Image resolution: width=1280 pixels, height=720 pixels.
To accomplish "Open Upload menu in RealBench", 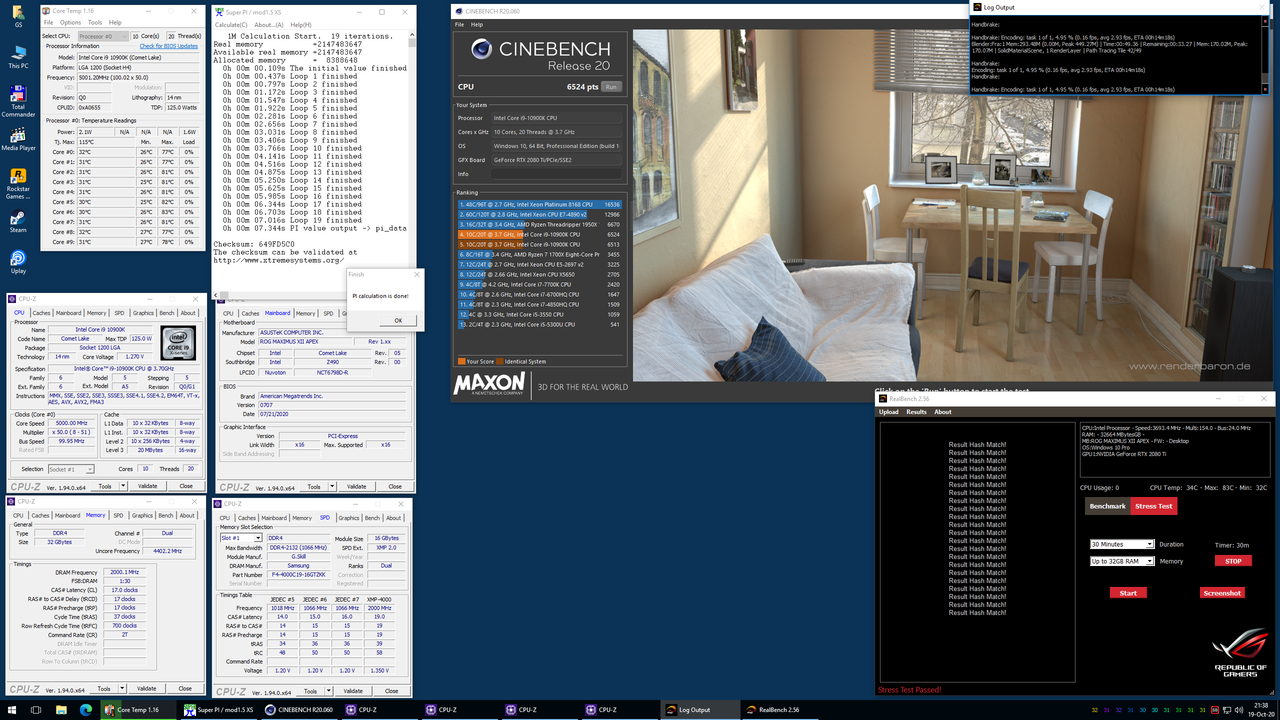I will 888,412.
